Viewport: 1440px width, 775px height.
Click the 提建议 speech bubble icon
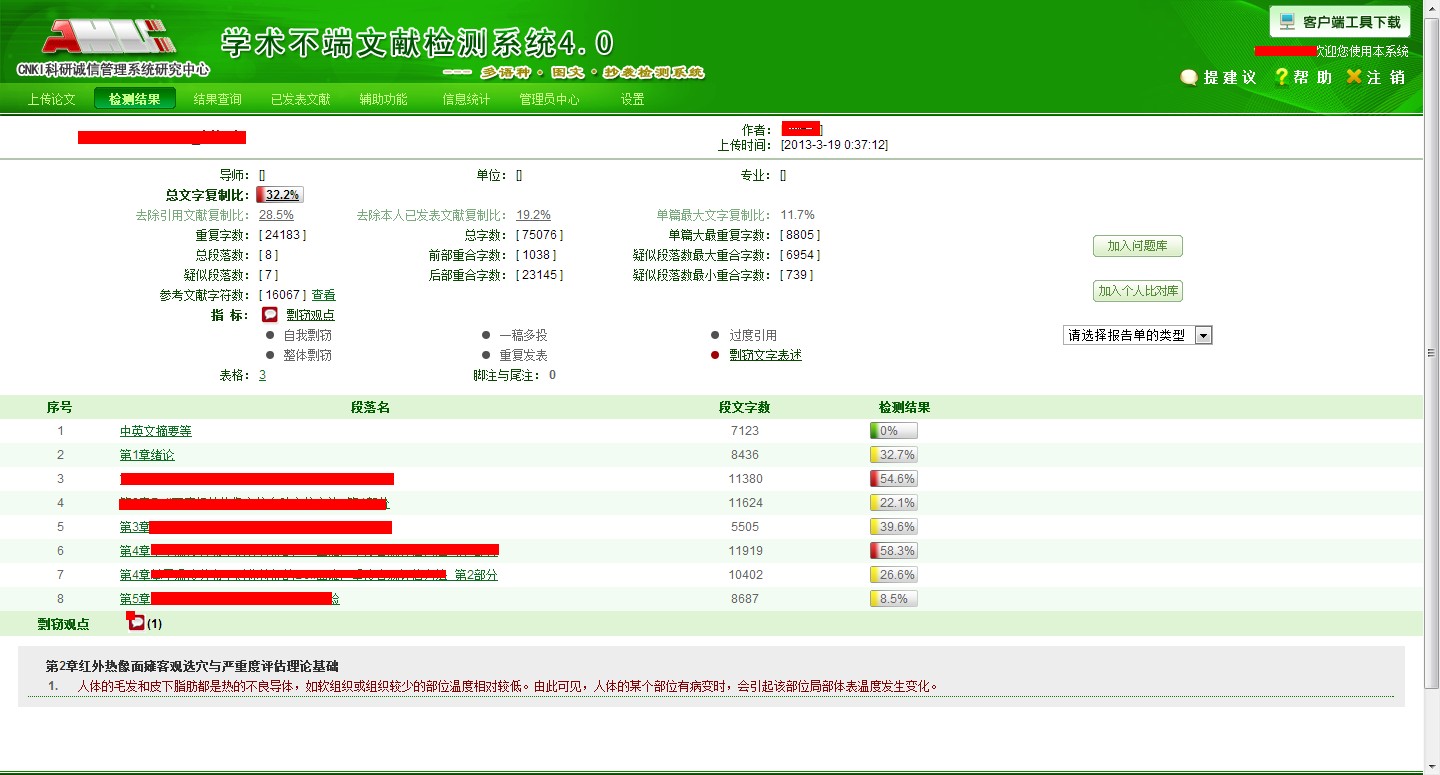[1189, 77]
